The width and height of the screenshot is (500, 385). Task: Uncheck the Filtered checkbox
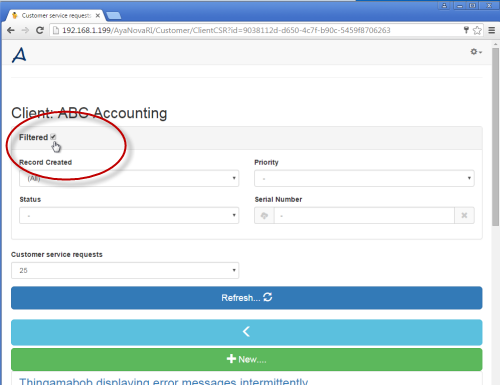pos(53,137)
